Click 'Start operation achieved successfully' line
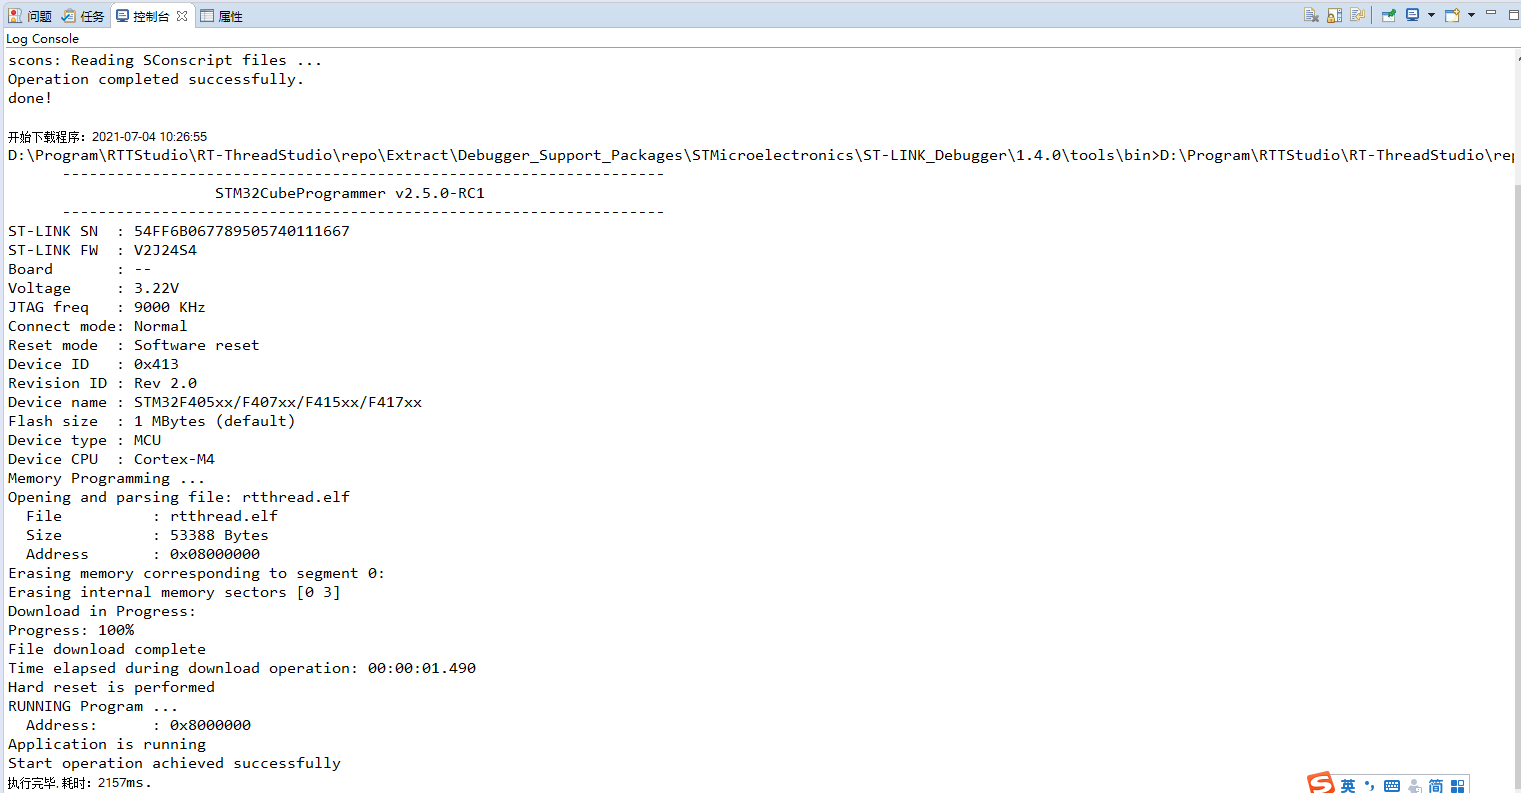Viewport: 1521px width, 793px height. click(175, 763)
